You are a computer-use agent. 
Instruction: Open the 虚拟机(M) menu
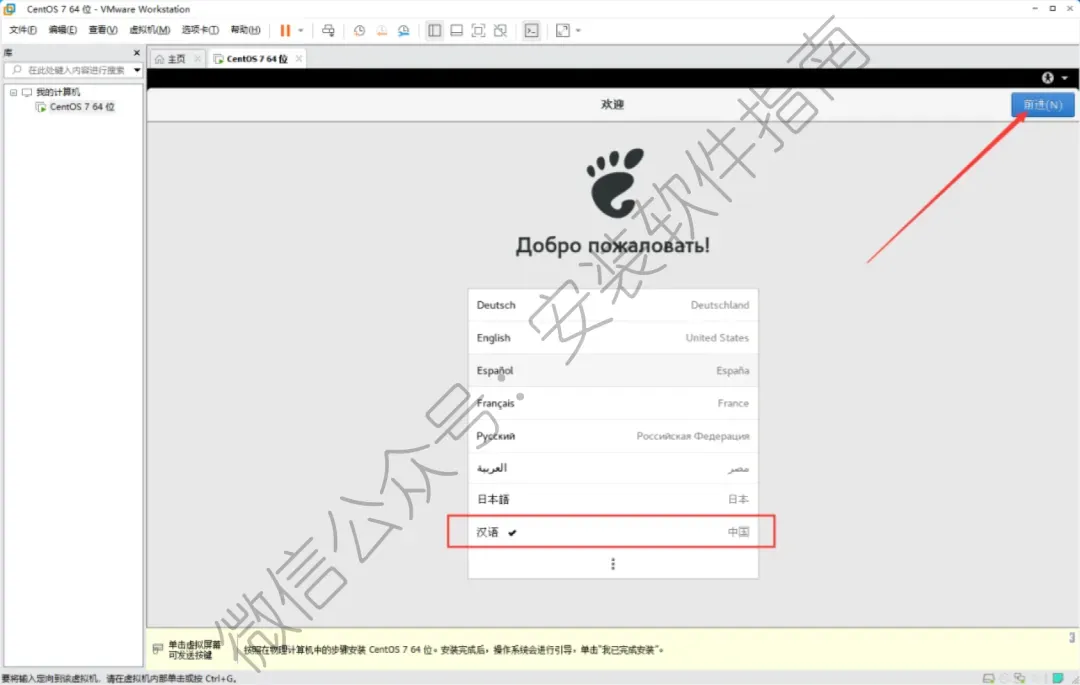point(149,30)
